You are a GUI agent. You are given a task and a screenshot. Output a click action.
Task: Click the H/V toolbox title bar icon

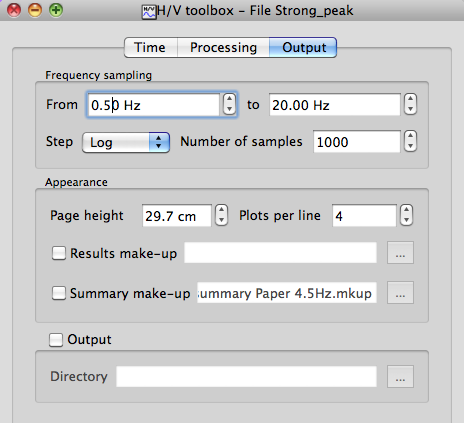coord(149,12)
